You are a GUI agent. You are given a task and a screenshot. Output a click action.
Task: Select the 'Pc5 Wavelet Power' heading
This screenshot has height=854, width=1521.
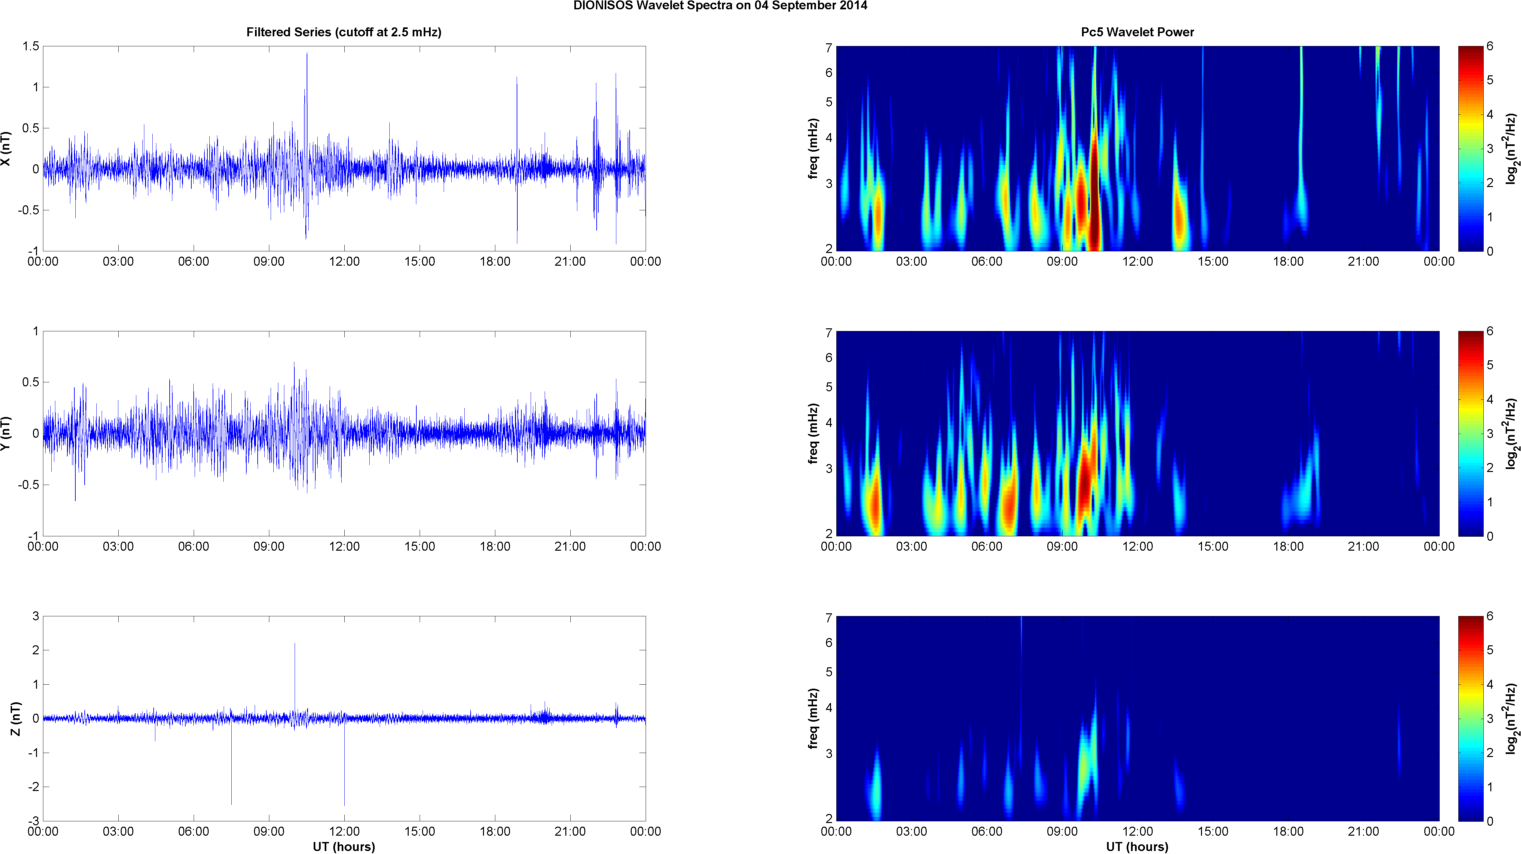pos(1137,32)
